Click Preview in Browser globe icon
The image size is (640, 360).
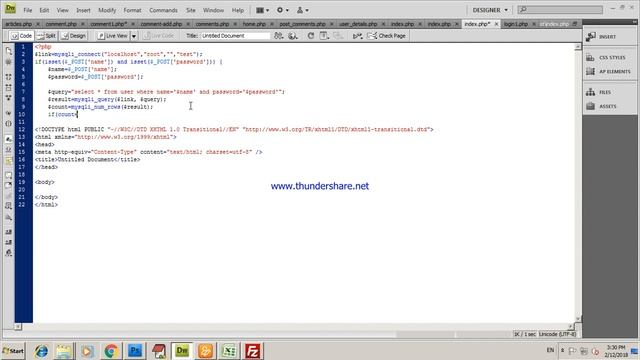coord(293,36)
